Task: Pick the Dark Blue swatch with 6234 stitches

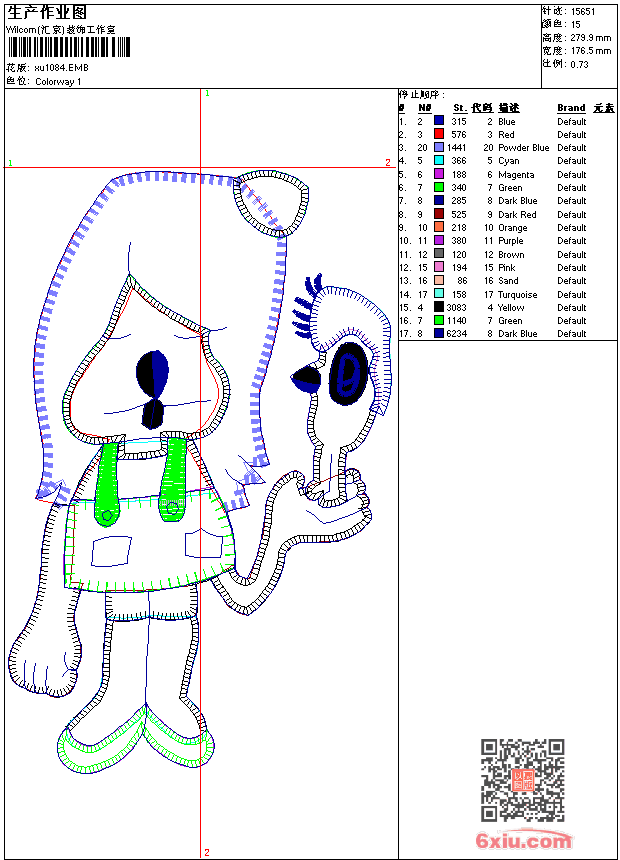Action: coord(439,333)
